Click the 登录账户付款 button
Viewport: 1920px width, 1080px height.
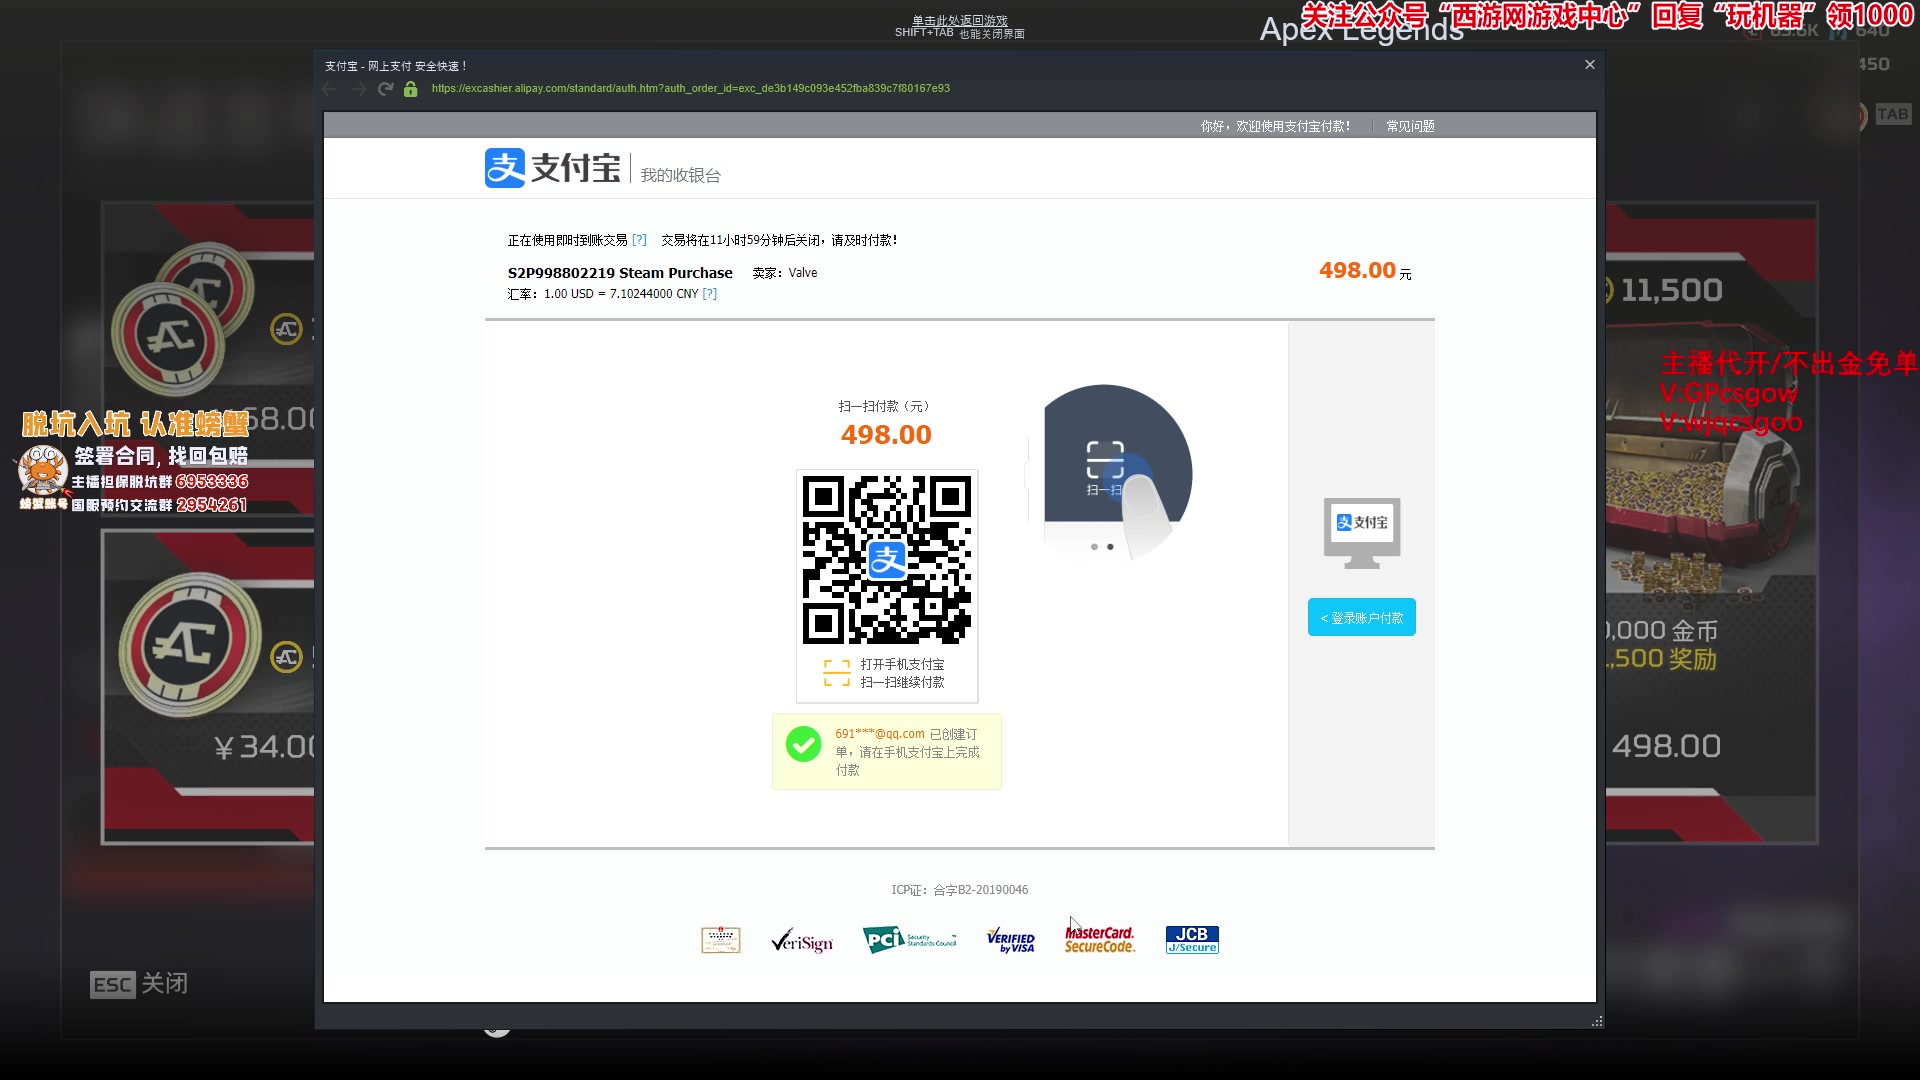coord(1362,618)
